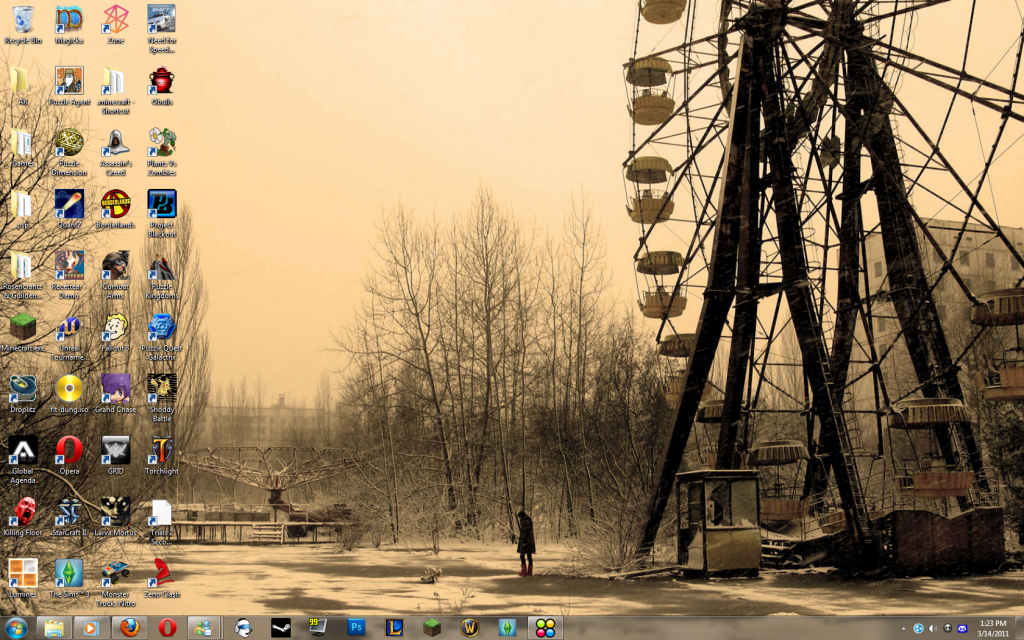The width and height of the screenshot is (1024, 640).
Task: Show hidden system tray icons
Action: click(x=903, y=628)
